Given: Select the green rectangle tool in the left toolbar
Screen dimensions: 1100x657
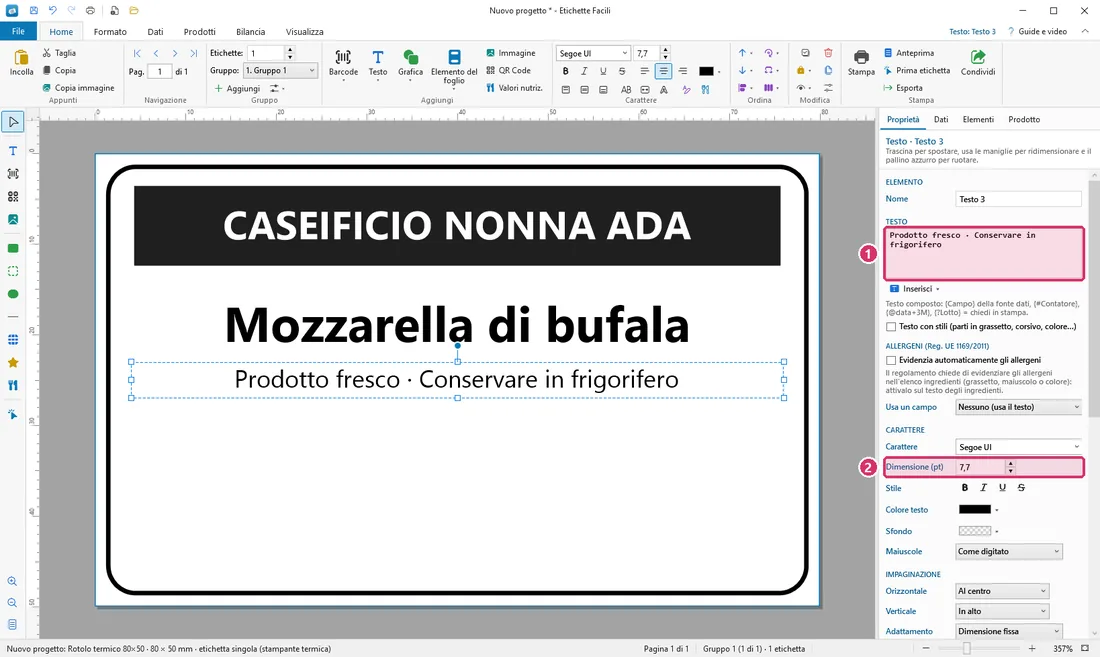Looking at the screenshot, I should pos(13,248).
